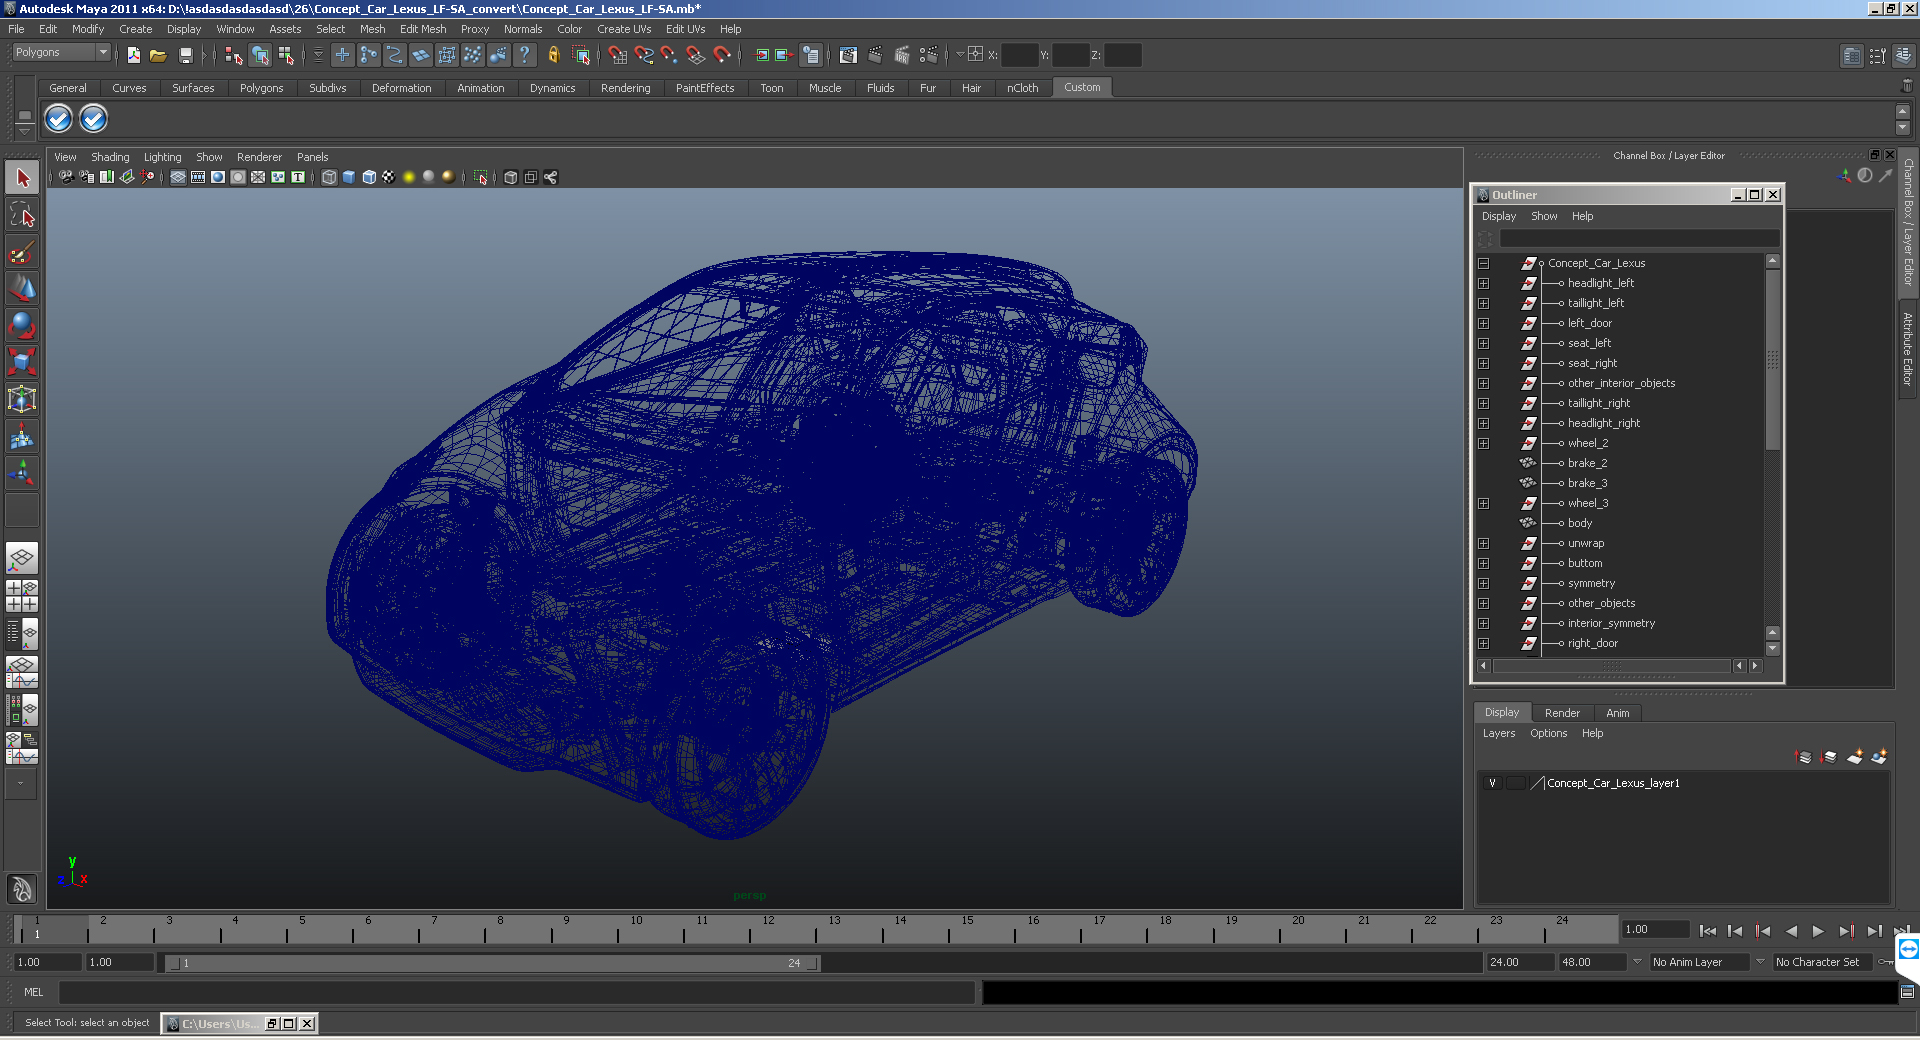This screenshot has height=1040, width=1920.
Task: Toggle the Lock selection icon
Action: (553, 56)
